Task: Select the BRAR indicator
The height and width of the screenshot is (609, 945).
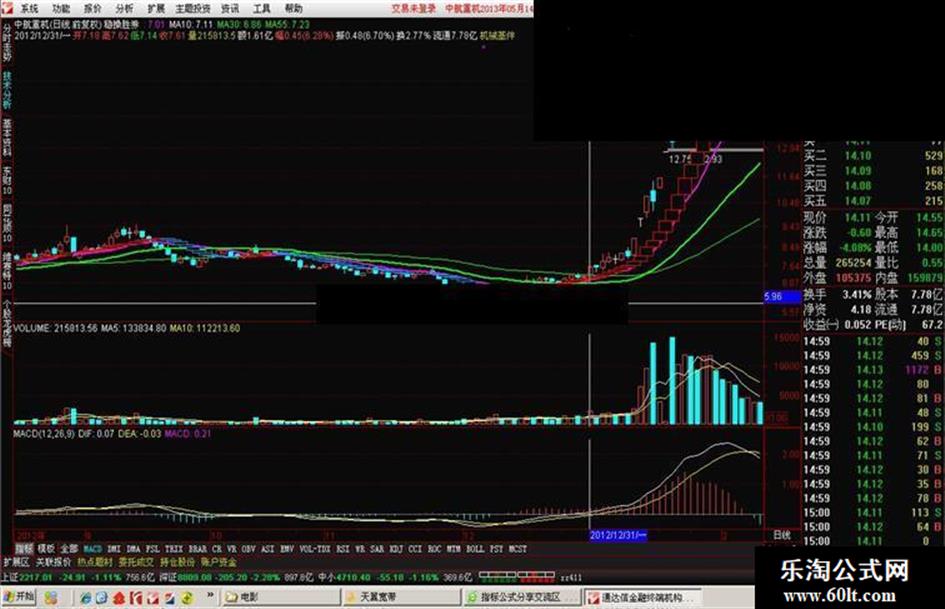Action: point(198,549)
